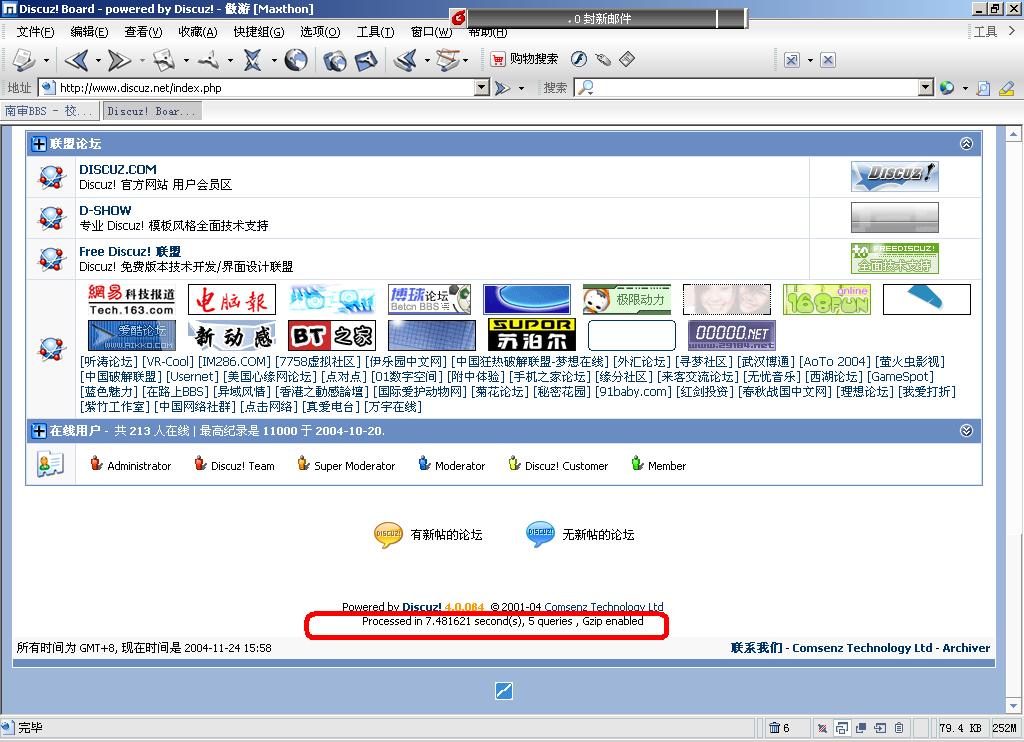The image size is (1024, 742).
Task: Collapse the 联盟论坛 section via chevron
Action: click(x=967, y=144)
